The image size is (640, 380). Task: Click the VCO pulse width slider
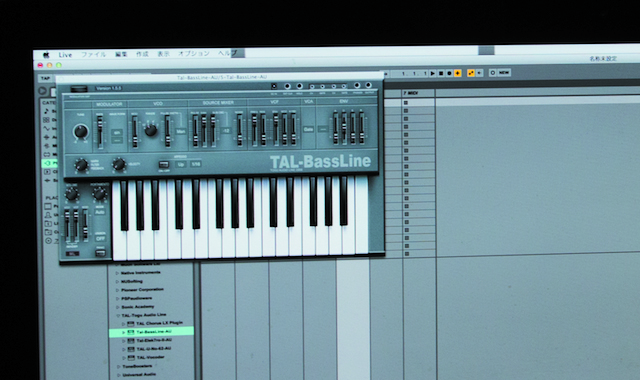point(167,131)
